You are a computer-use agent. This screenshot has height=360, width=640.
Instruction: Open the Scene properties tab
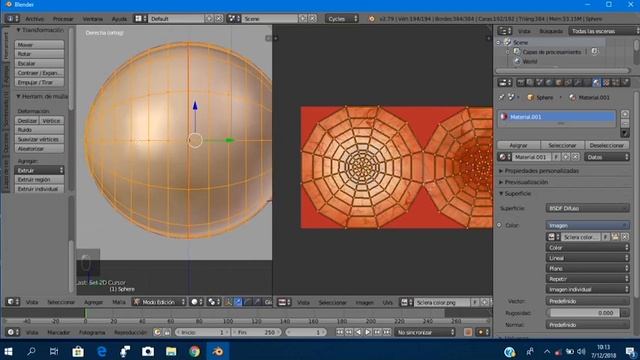(540, 83)
